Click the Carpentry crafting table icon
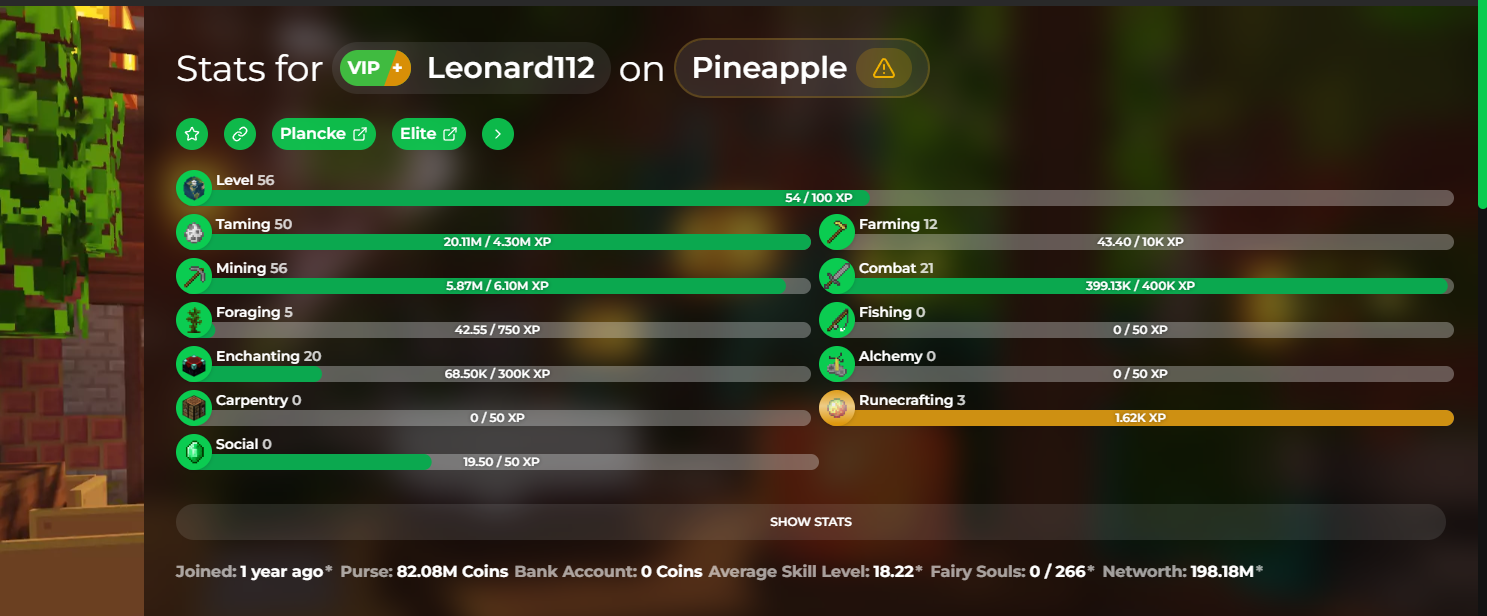Image resolution: width=1487 pixels, height=616 pixels. (194, 408)
